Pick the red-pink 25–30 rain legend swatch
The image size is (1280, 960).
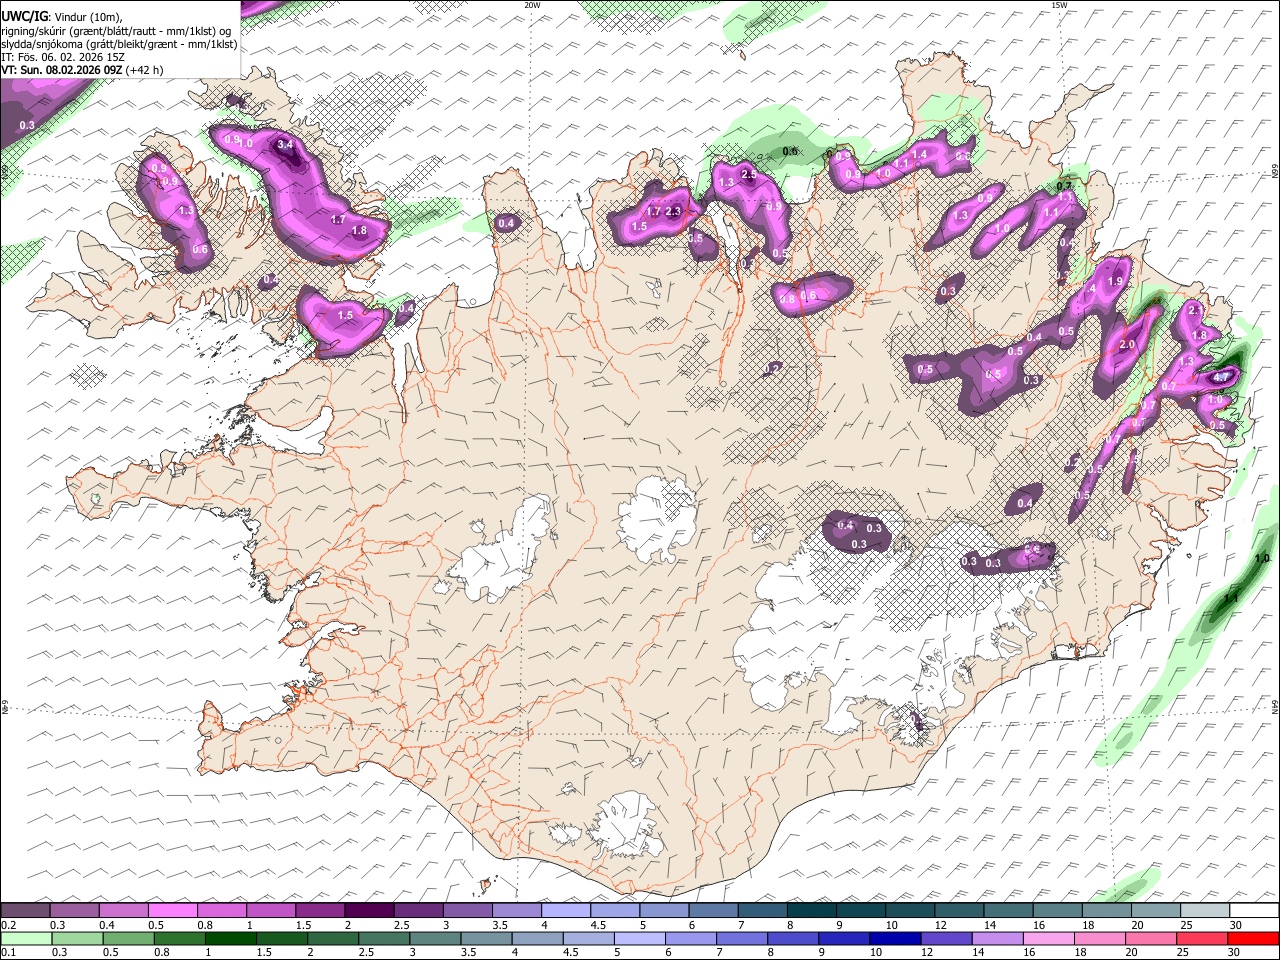[x=1202, y=938]
